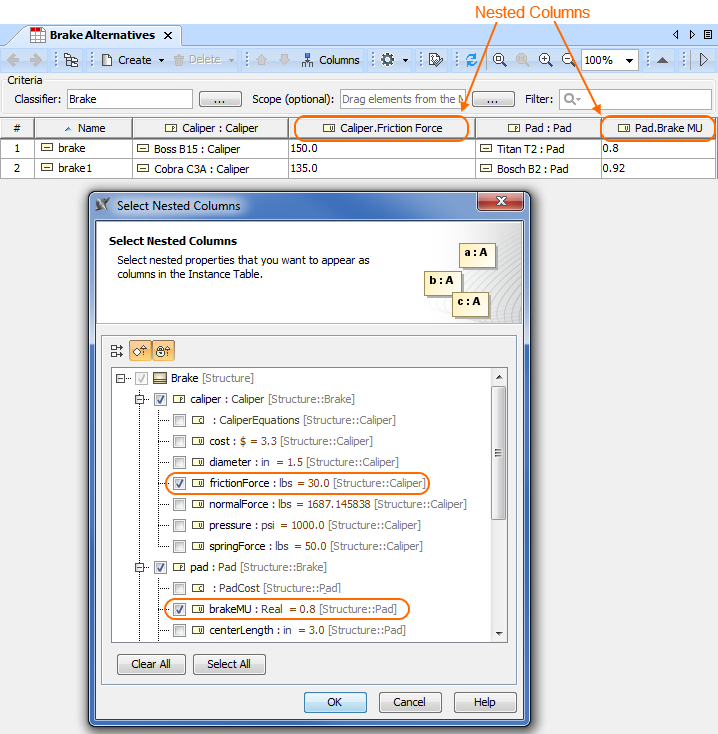Select the Boss B15 : Caliper cell
This screenshot has width=718, height=734.
(x=211, y=149)
